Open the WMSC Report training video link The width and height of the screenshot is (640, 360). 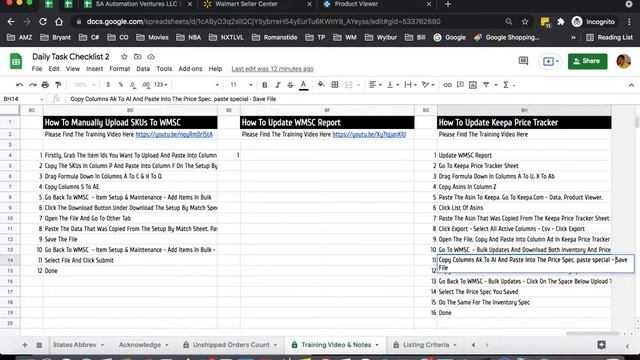tap(369, 134)
